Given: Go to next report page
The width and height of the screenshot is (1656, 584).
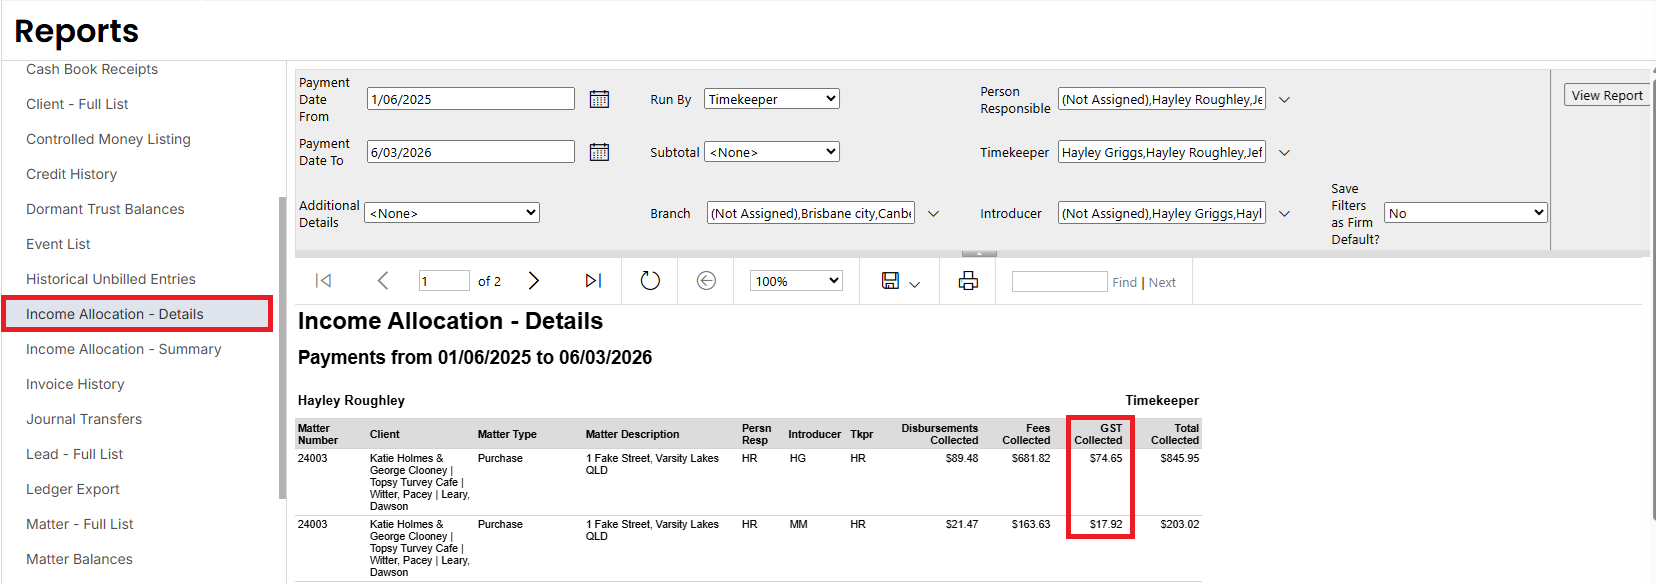Looking at the screenshot, I should point(534,281).
